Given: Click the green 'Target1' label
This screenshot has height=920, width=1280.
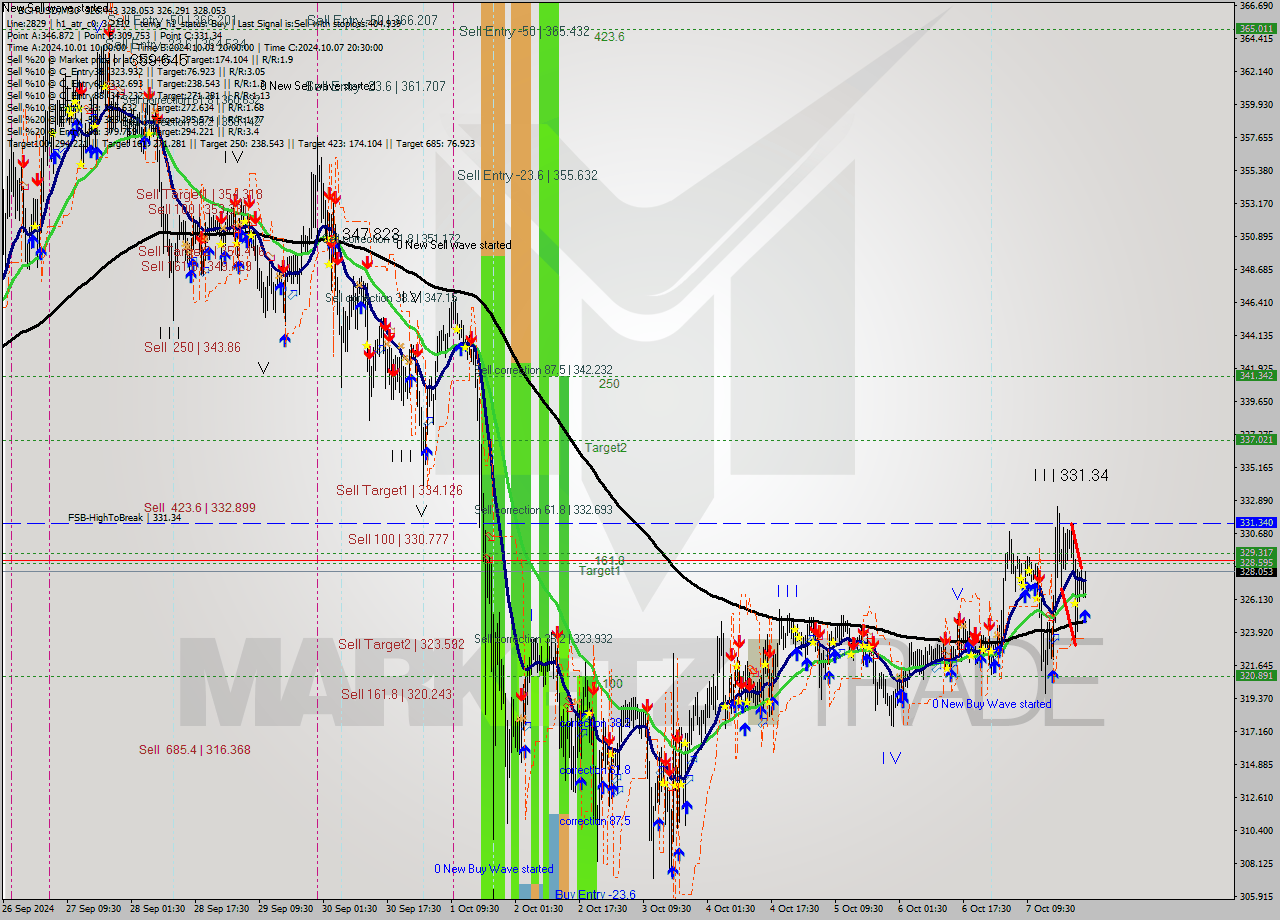Looking at the screenshot, I should click(x=600, y=570).
